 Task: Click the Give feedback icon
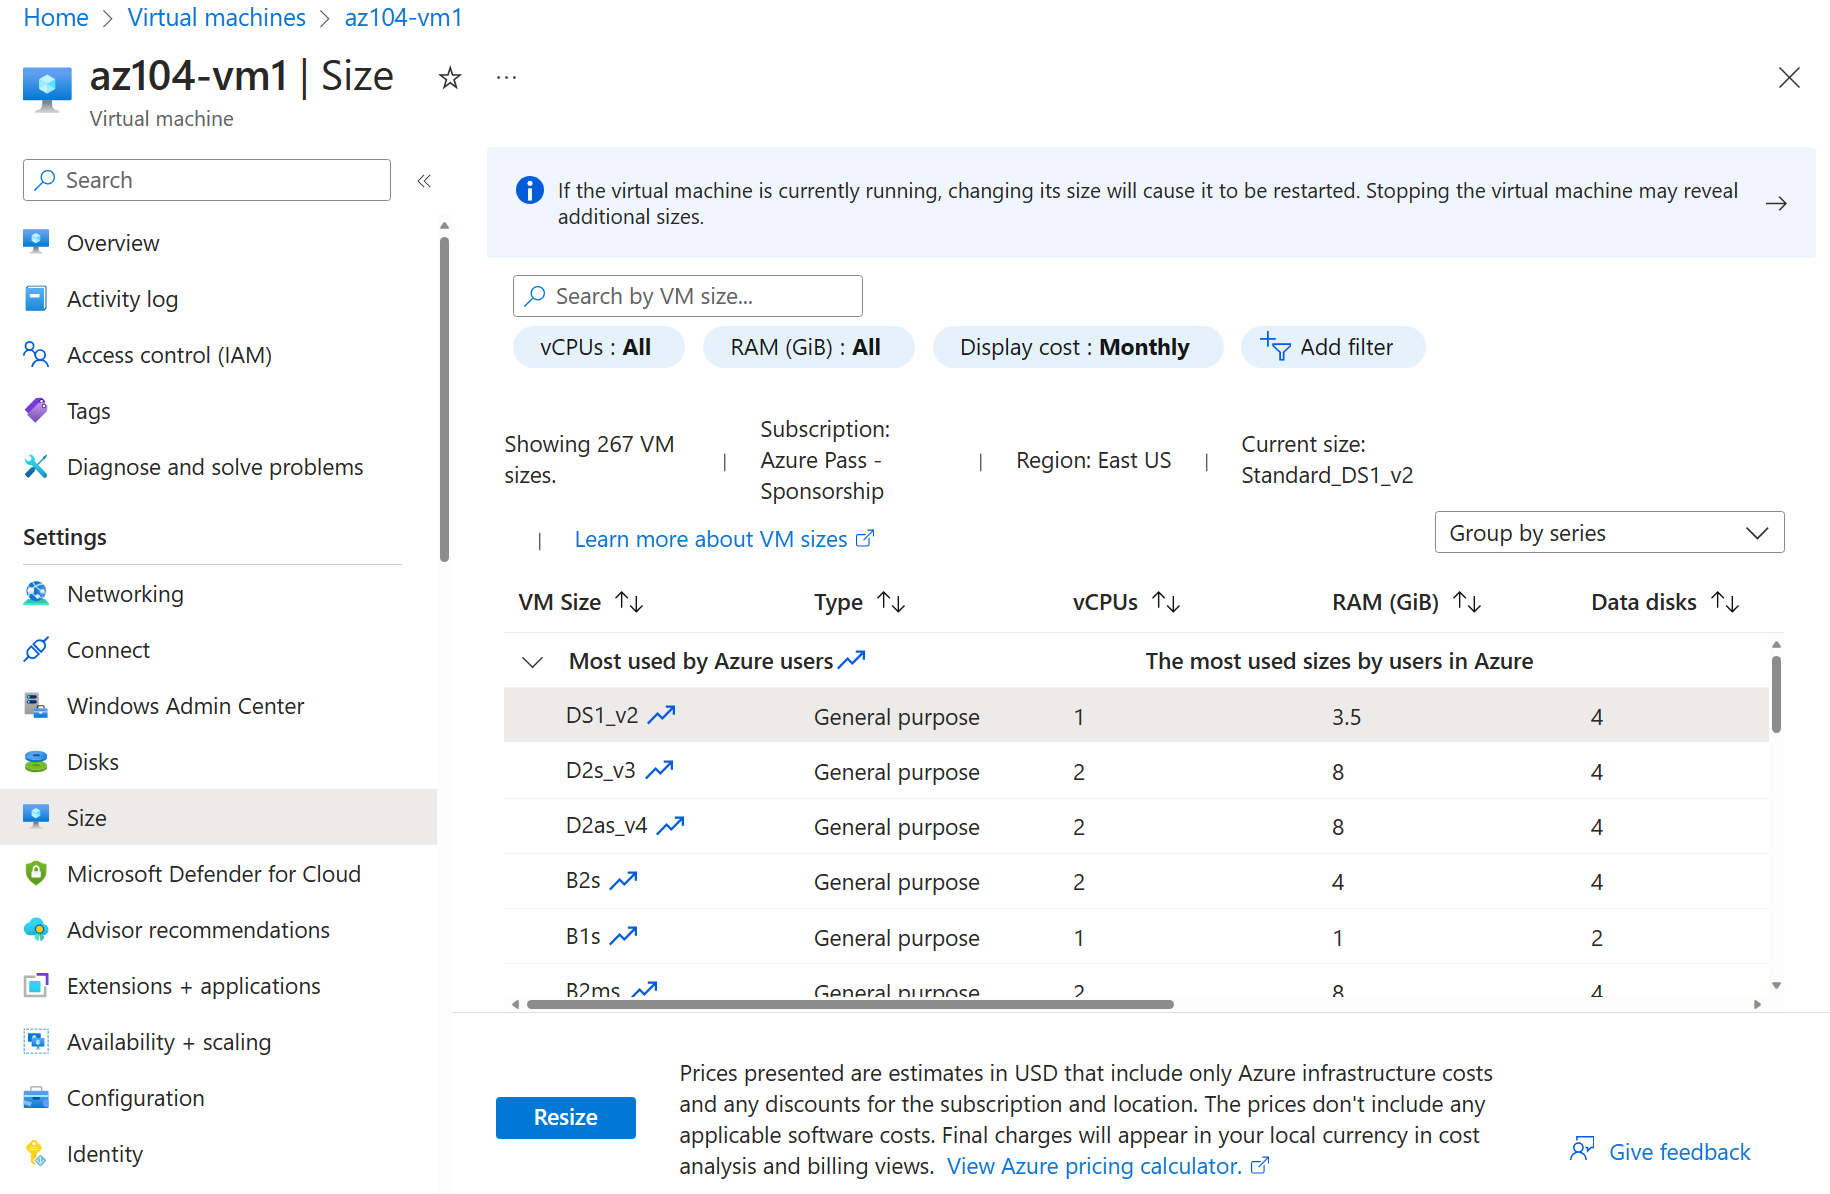(x=1583, y=1149)
